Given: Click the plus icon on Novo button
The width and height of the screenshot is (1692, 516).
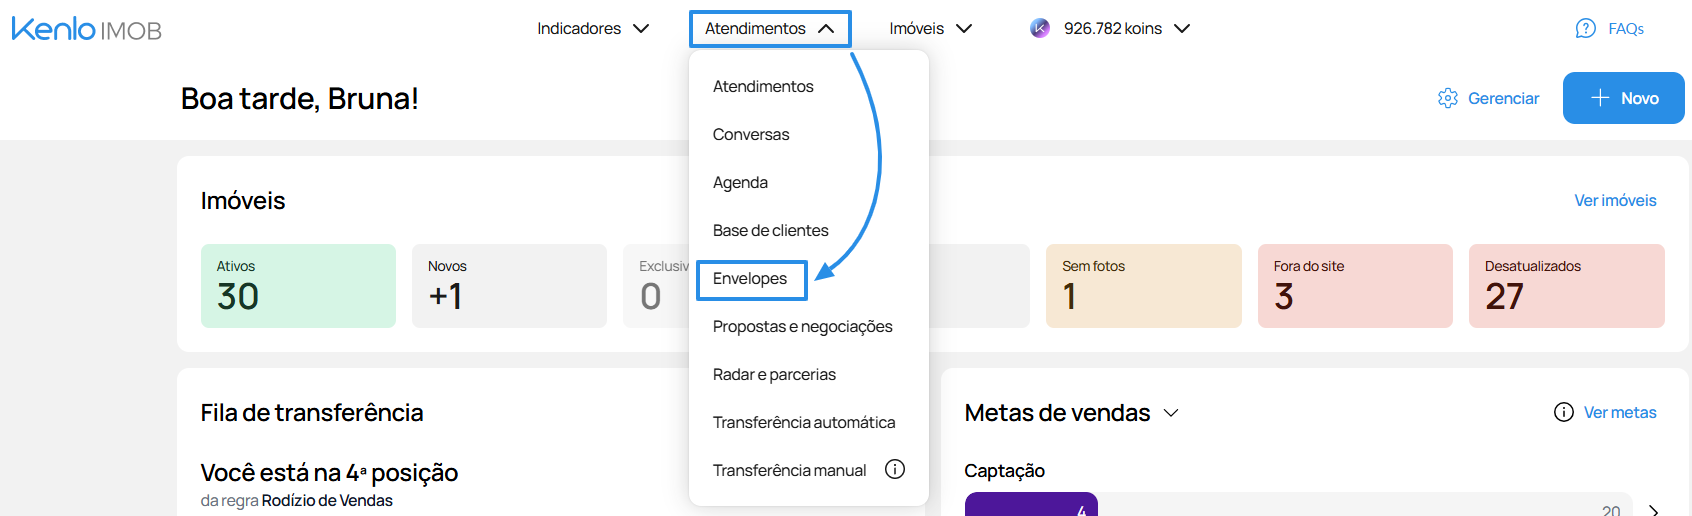Looking at the screenshot, I should coord(1599,98).
